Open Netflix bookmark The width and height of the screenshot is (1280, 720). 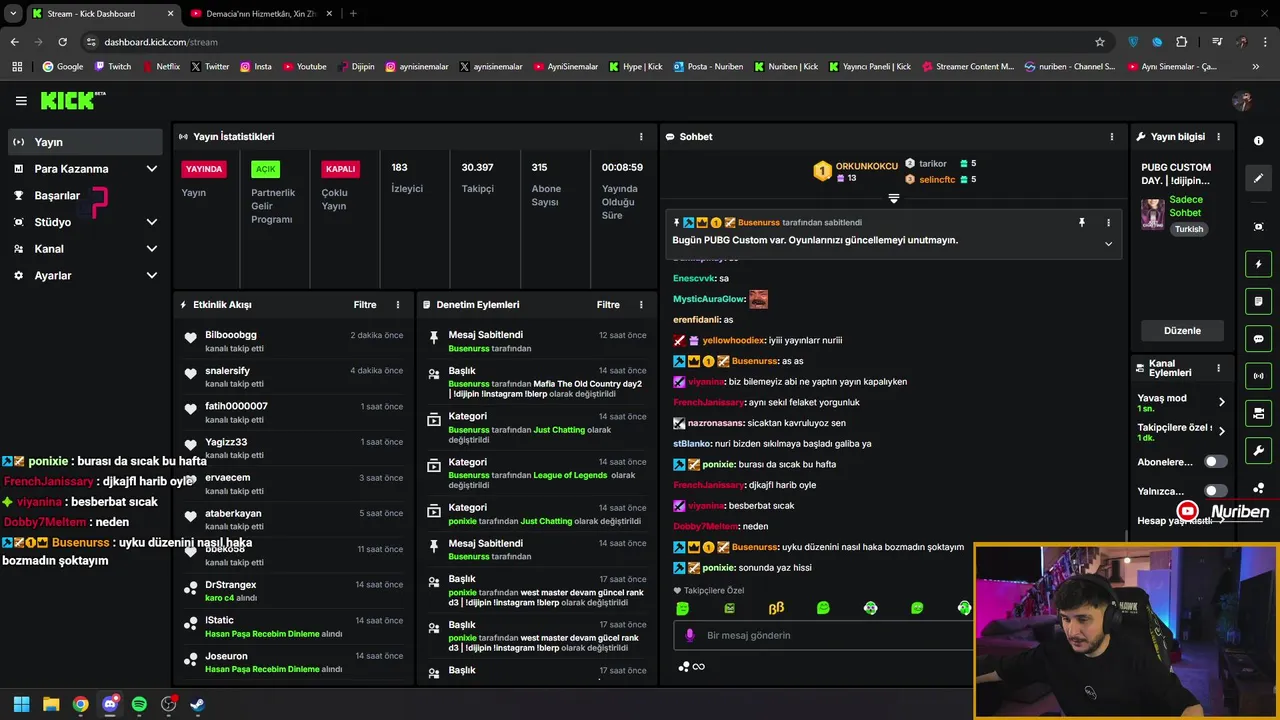pos(160,67)
